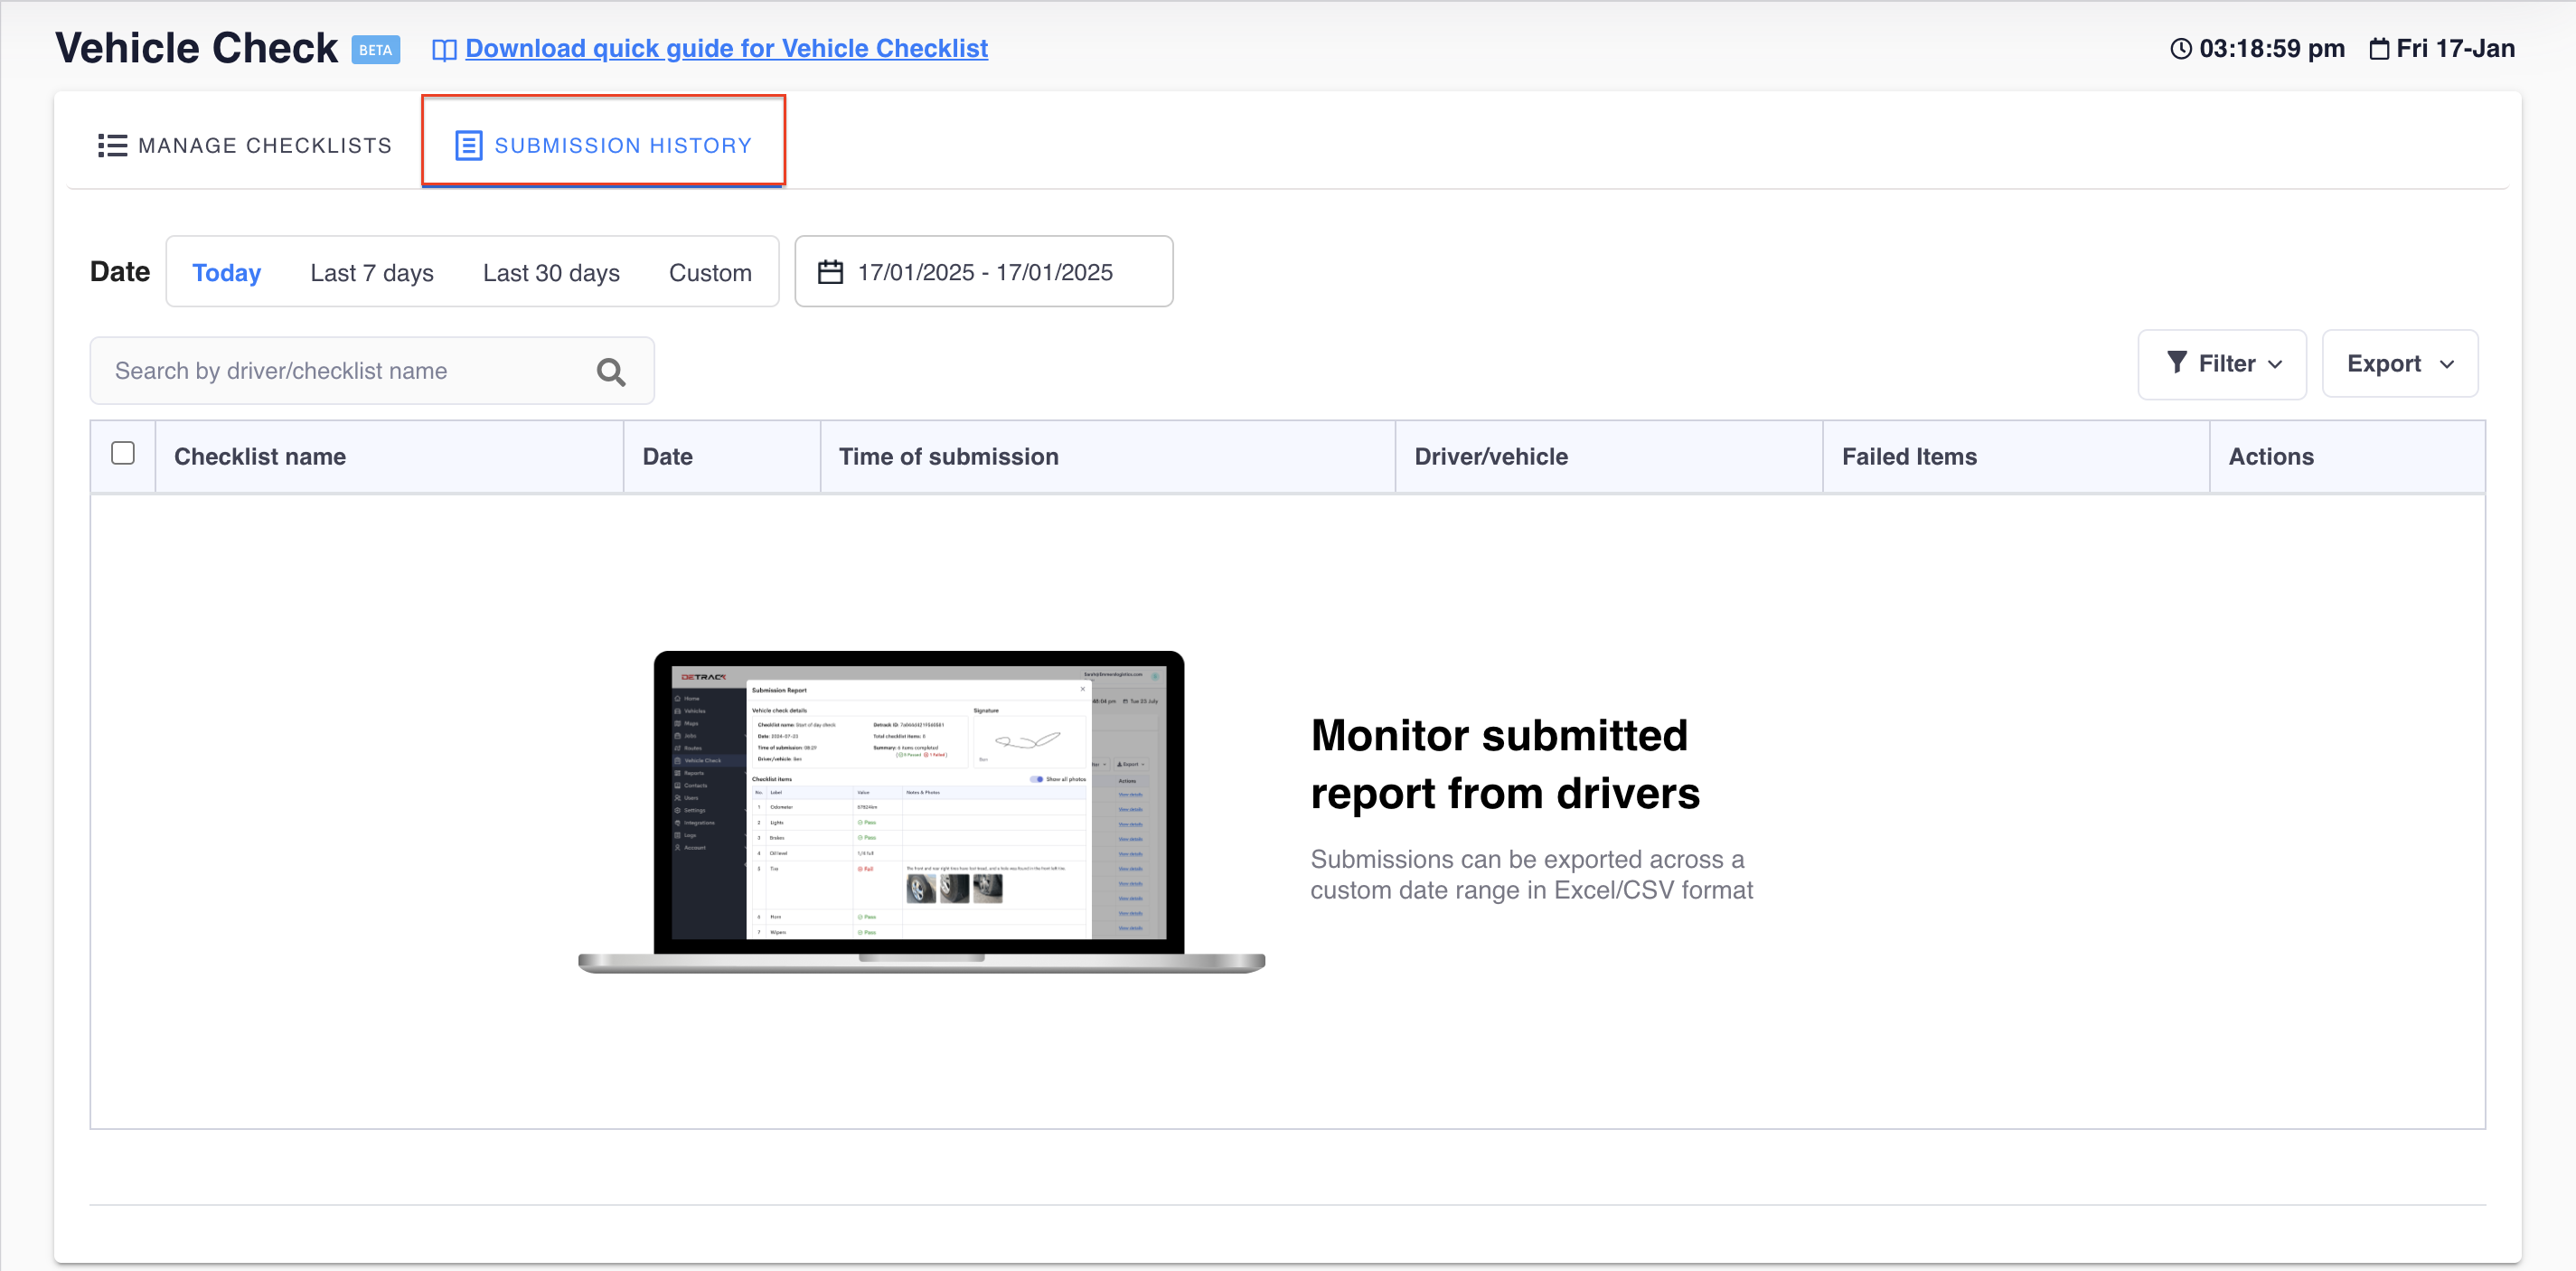Expand the Filter dropdown

[2222, 364]
